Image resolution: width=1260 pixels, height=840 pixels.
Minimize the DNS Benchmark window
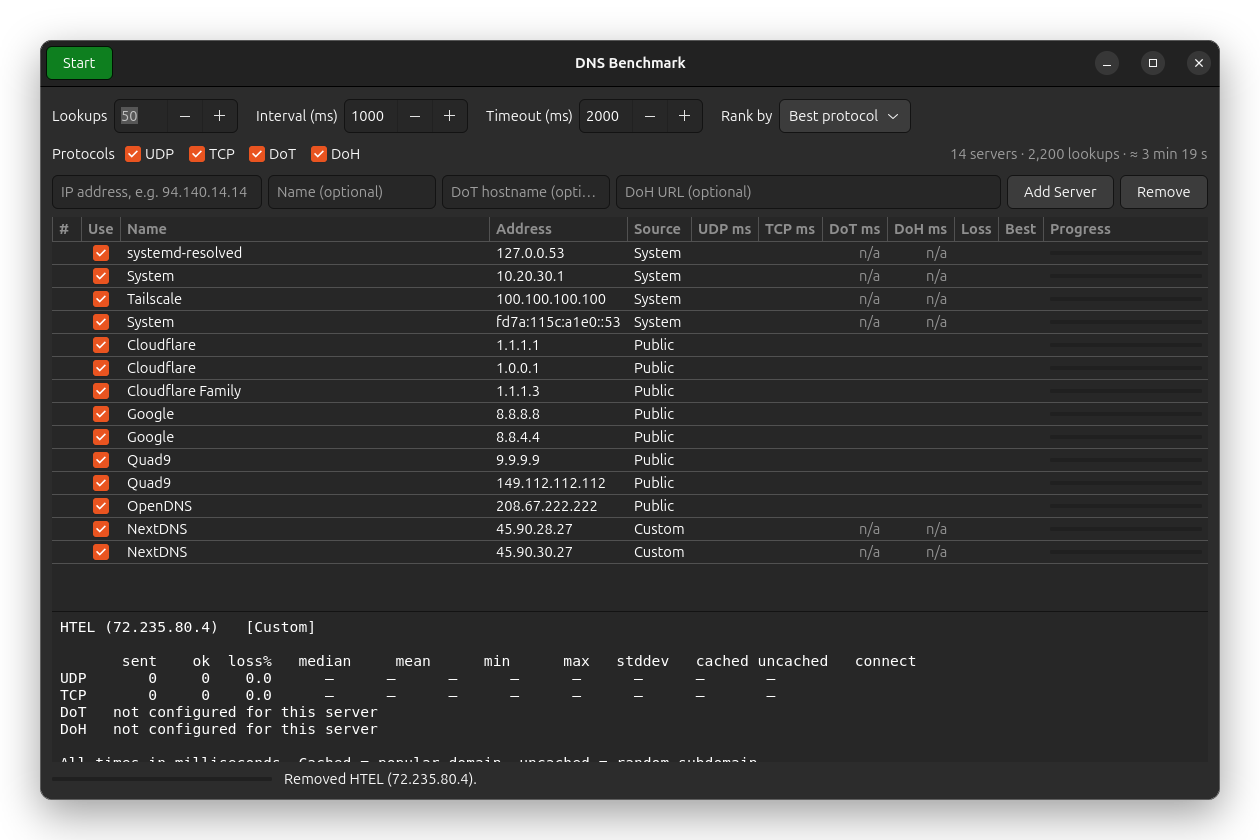pos(1106,63)
